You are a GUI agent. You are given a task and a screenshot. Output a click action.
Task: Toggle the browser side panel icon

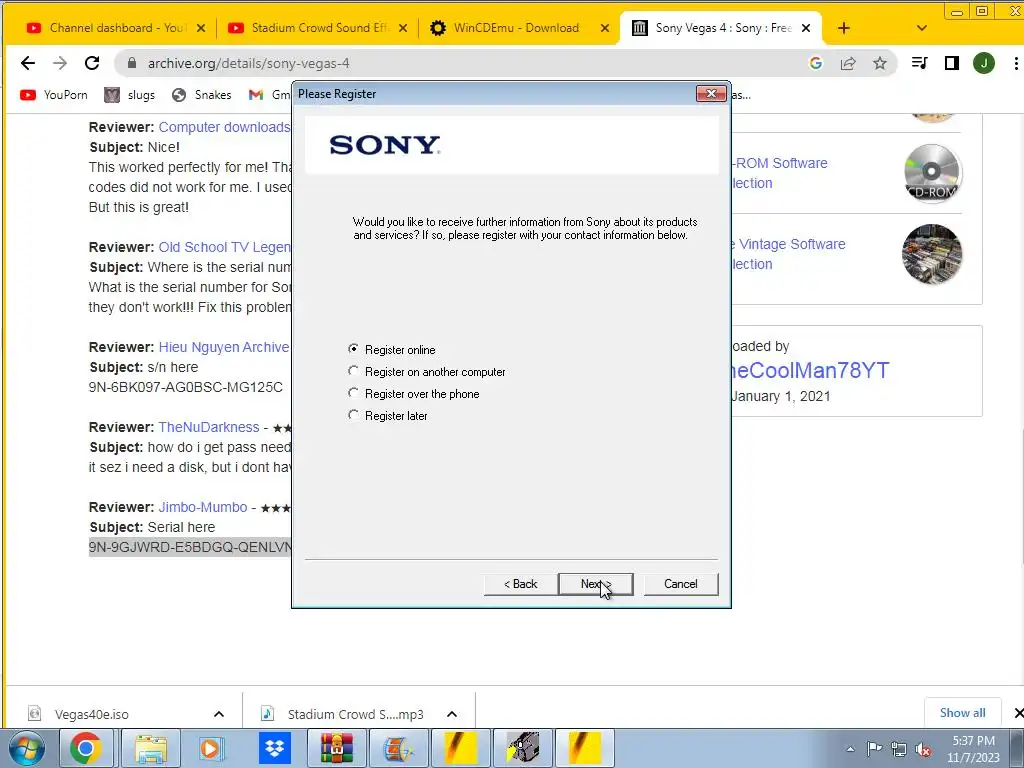pos(952,63)
